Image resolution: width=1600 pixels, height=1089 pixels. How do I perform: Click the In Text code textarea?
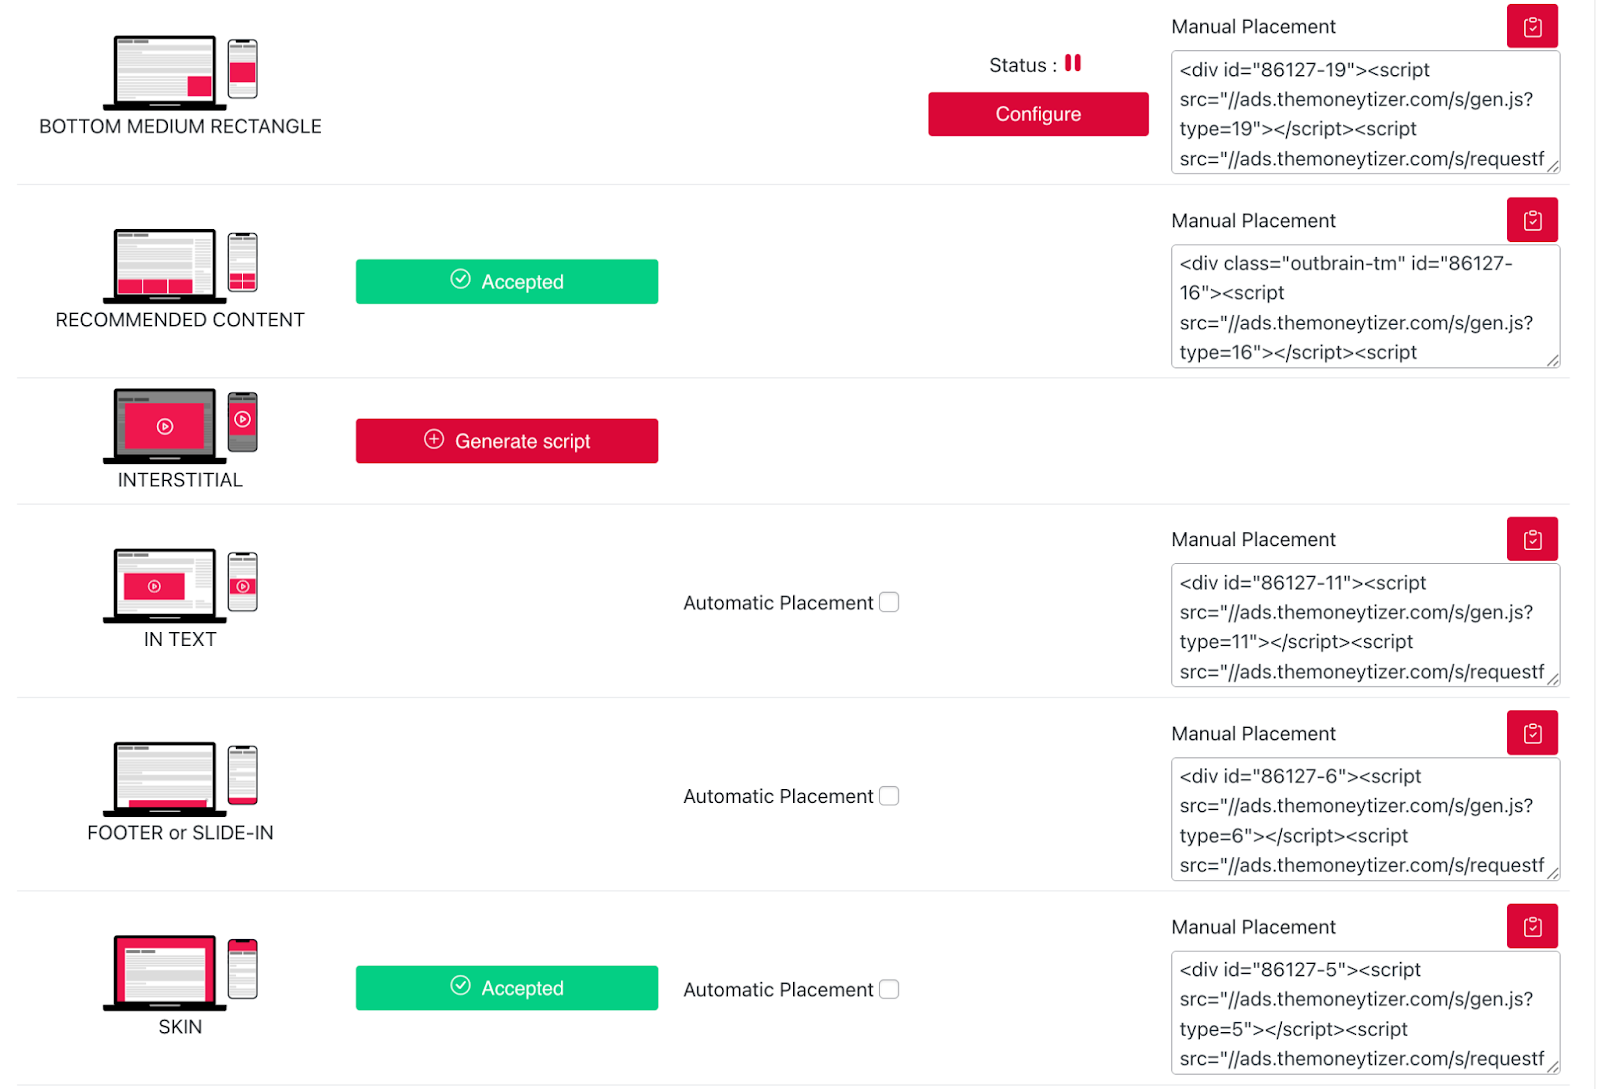click(1364, 626)
